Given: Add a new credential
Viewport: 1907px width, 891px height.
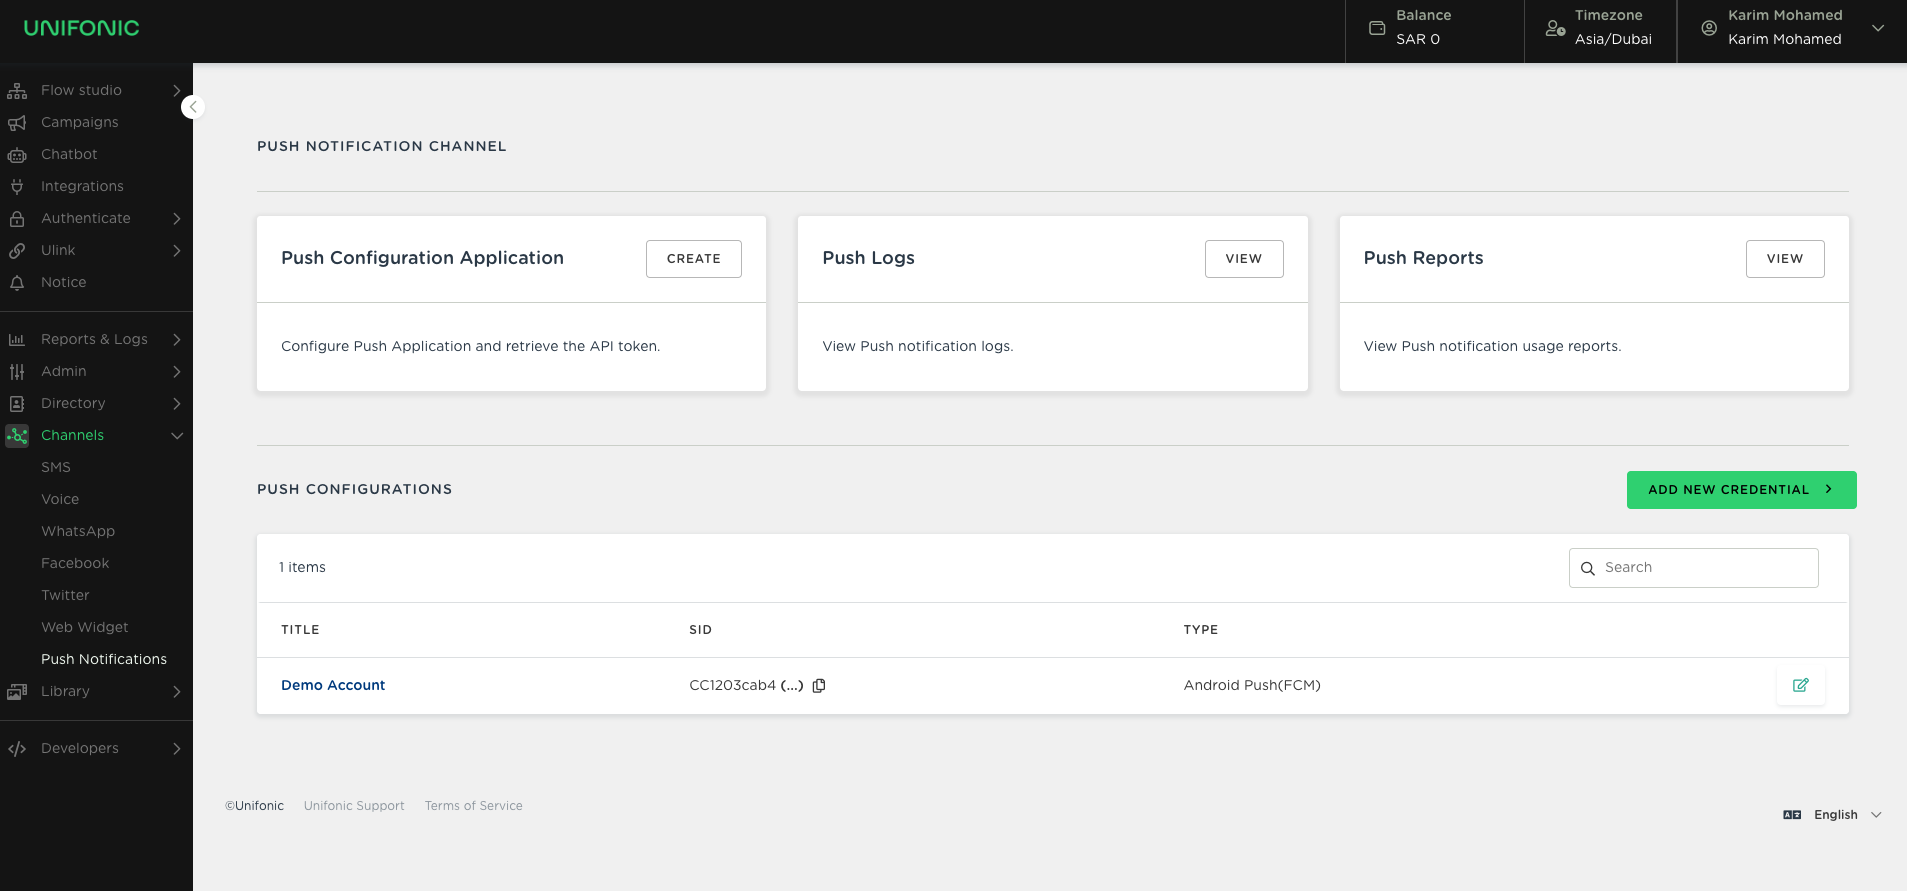Looking at the screenshot, I should [1741, 490].
